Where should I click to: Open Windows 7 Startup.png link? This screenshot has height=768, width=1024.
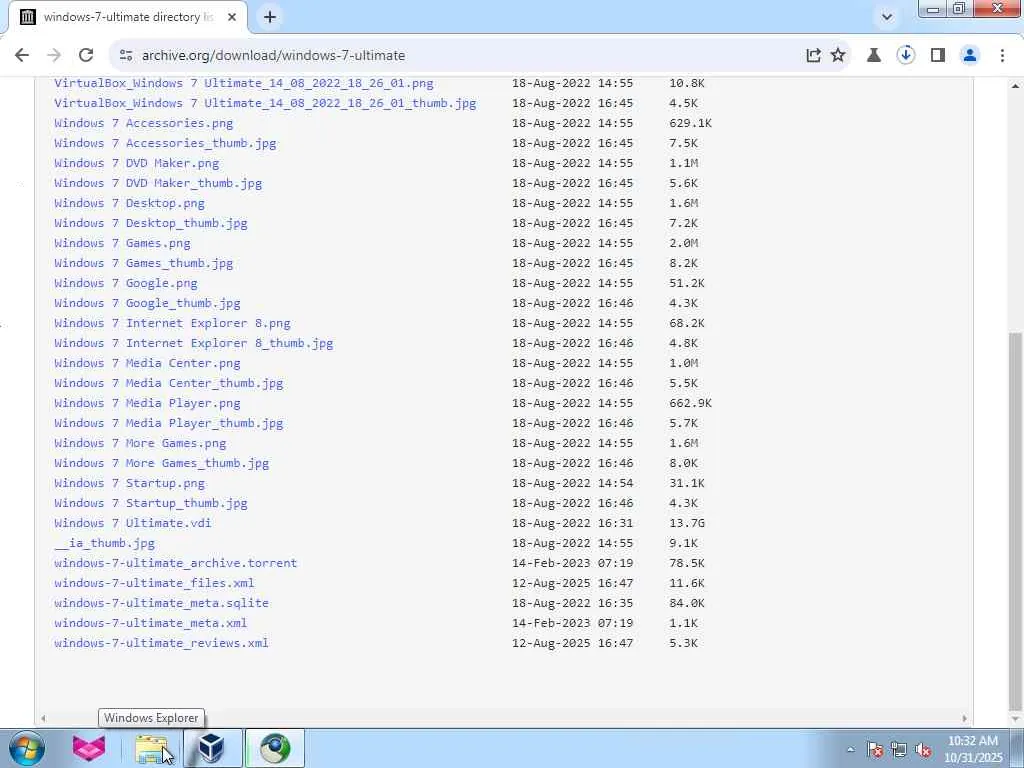(129, 483)
